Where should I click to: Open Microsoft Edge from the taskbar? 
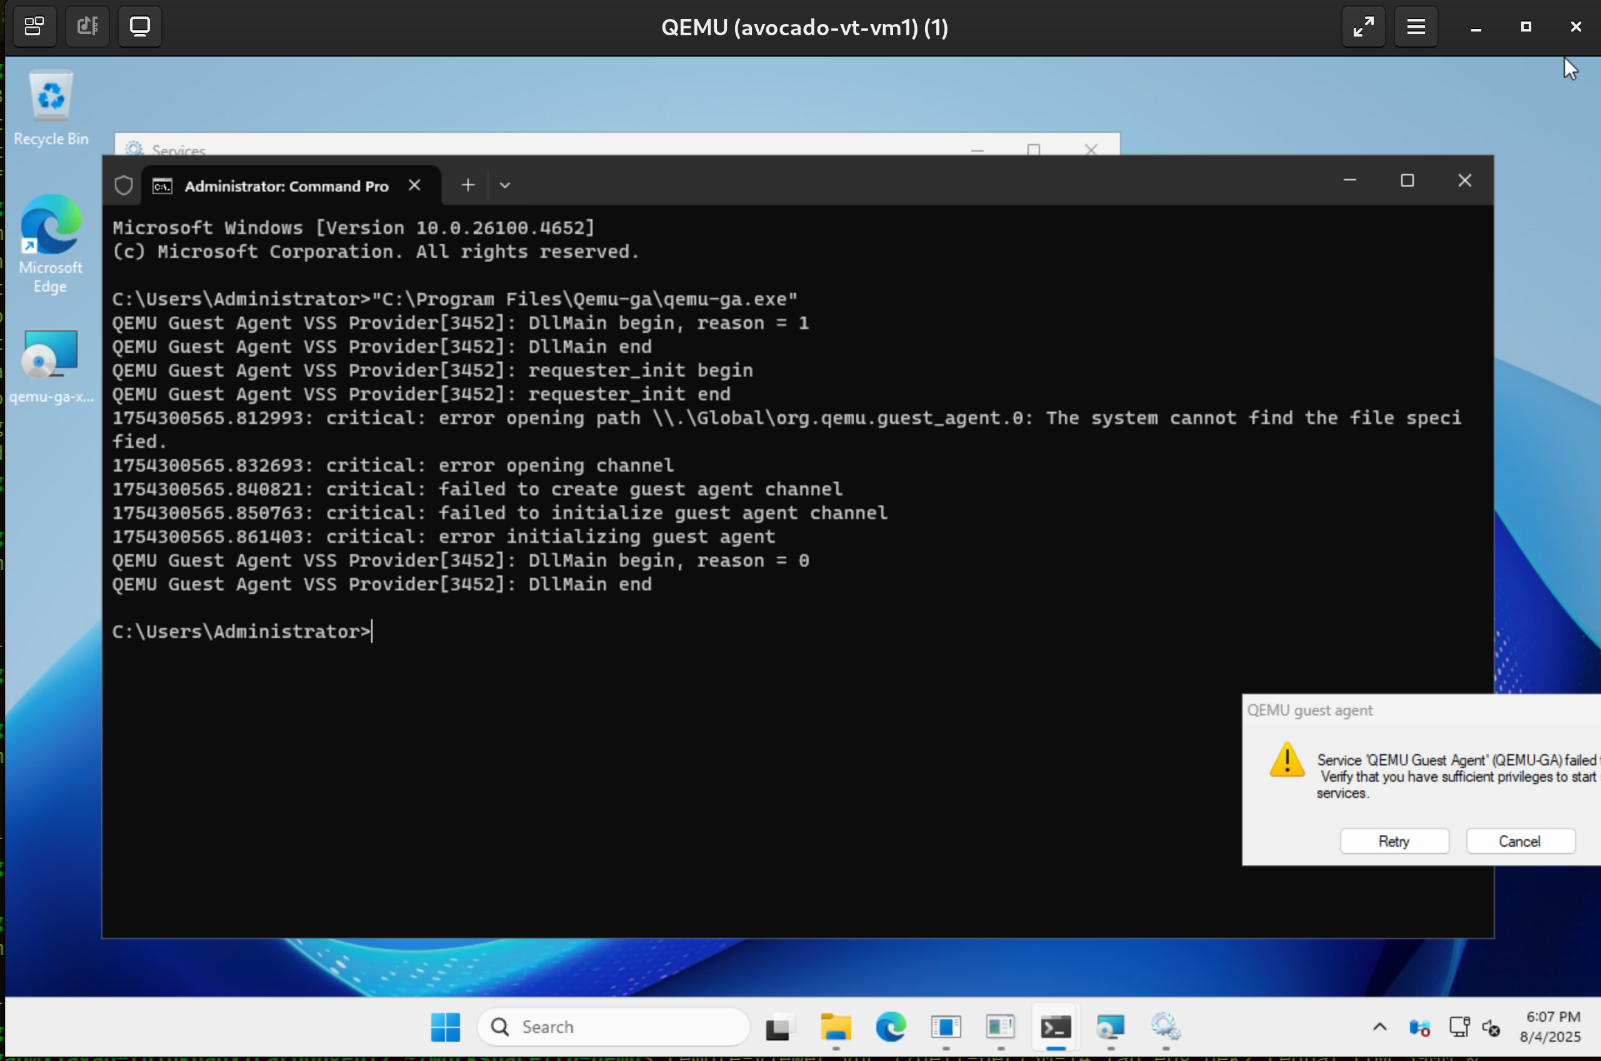[891, 1027]
